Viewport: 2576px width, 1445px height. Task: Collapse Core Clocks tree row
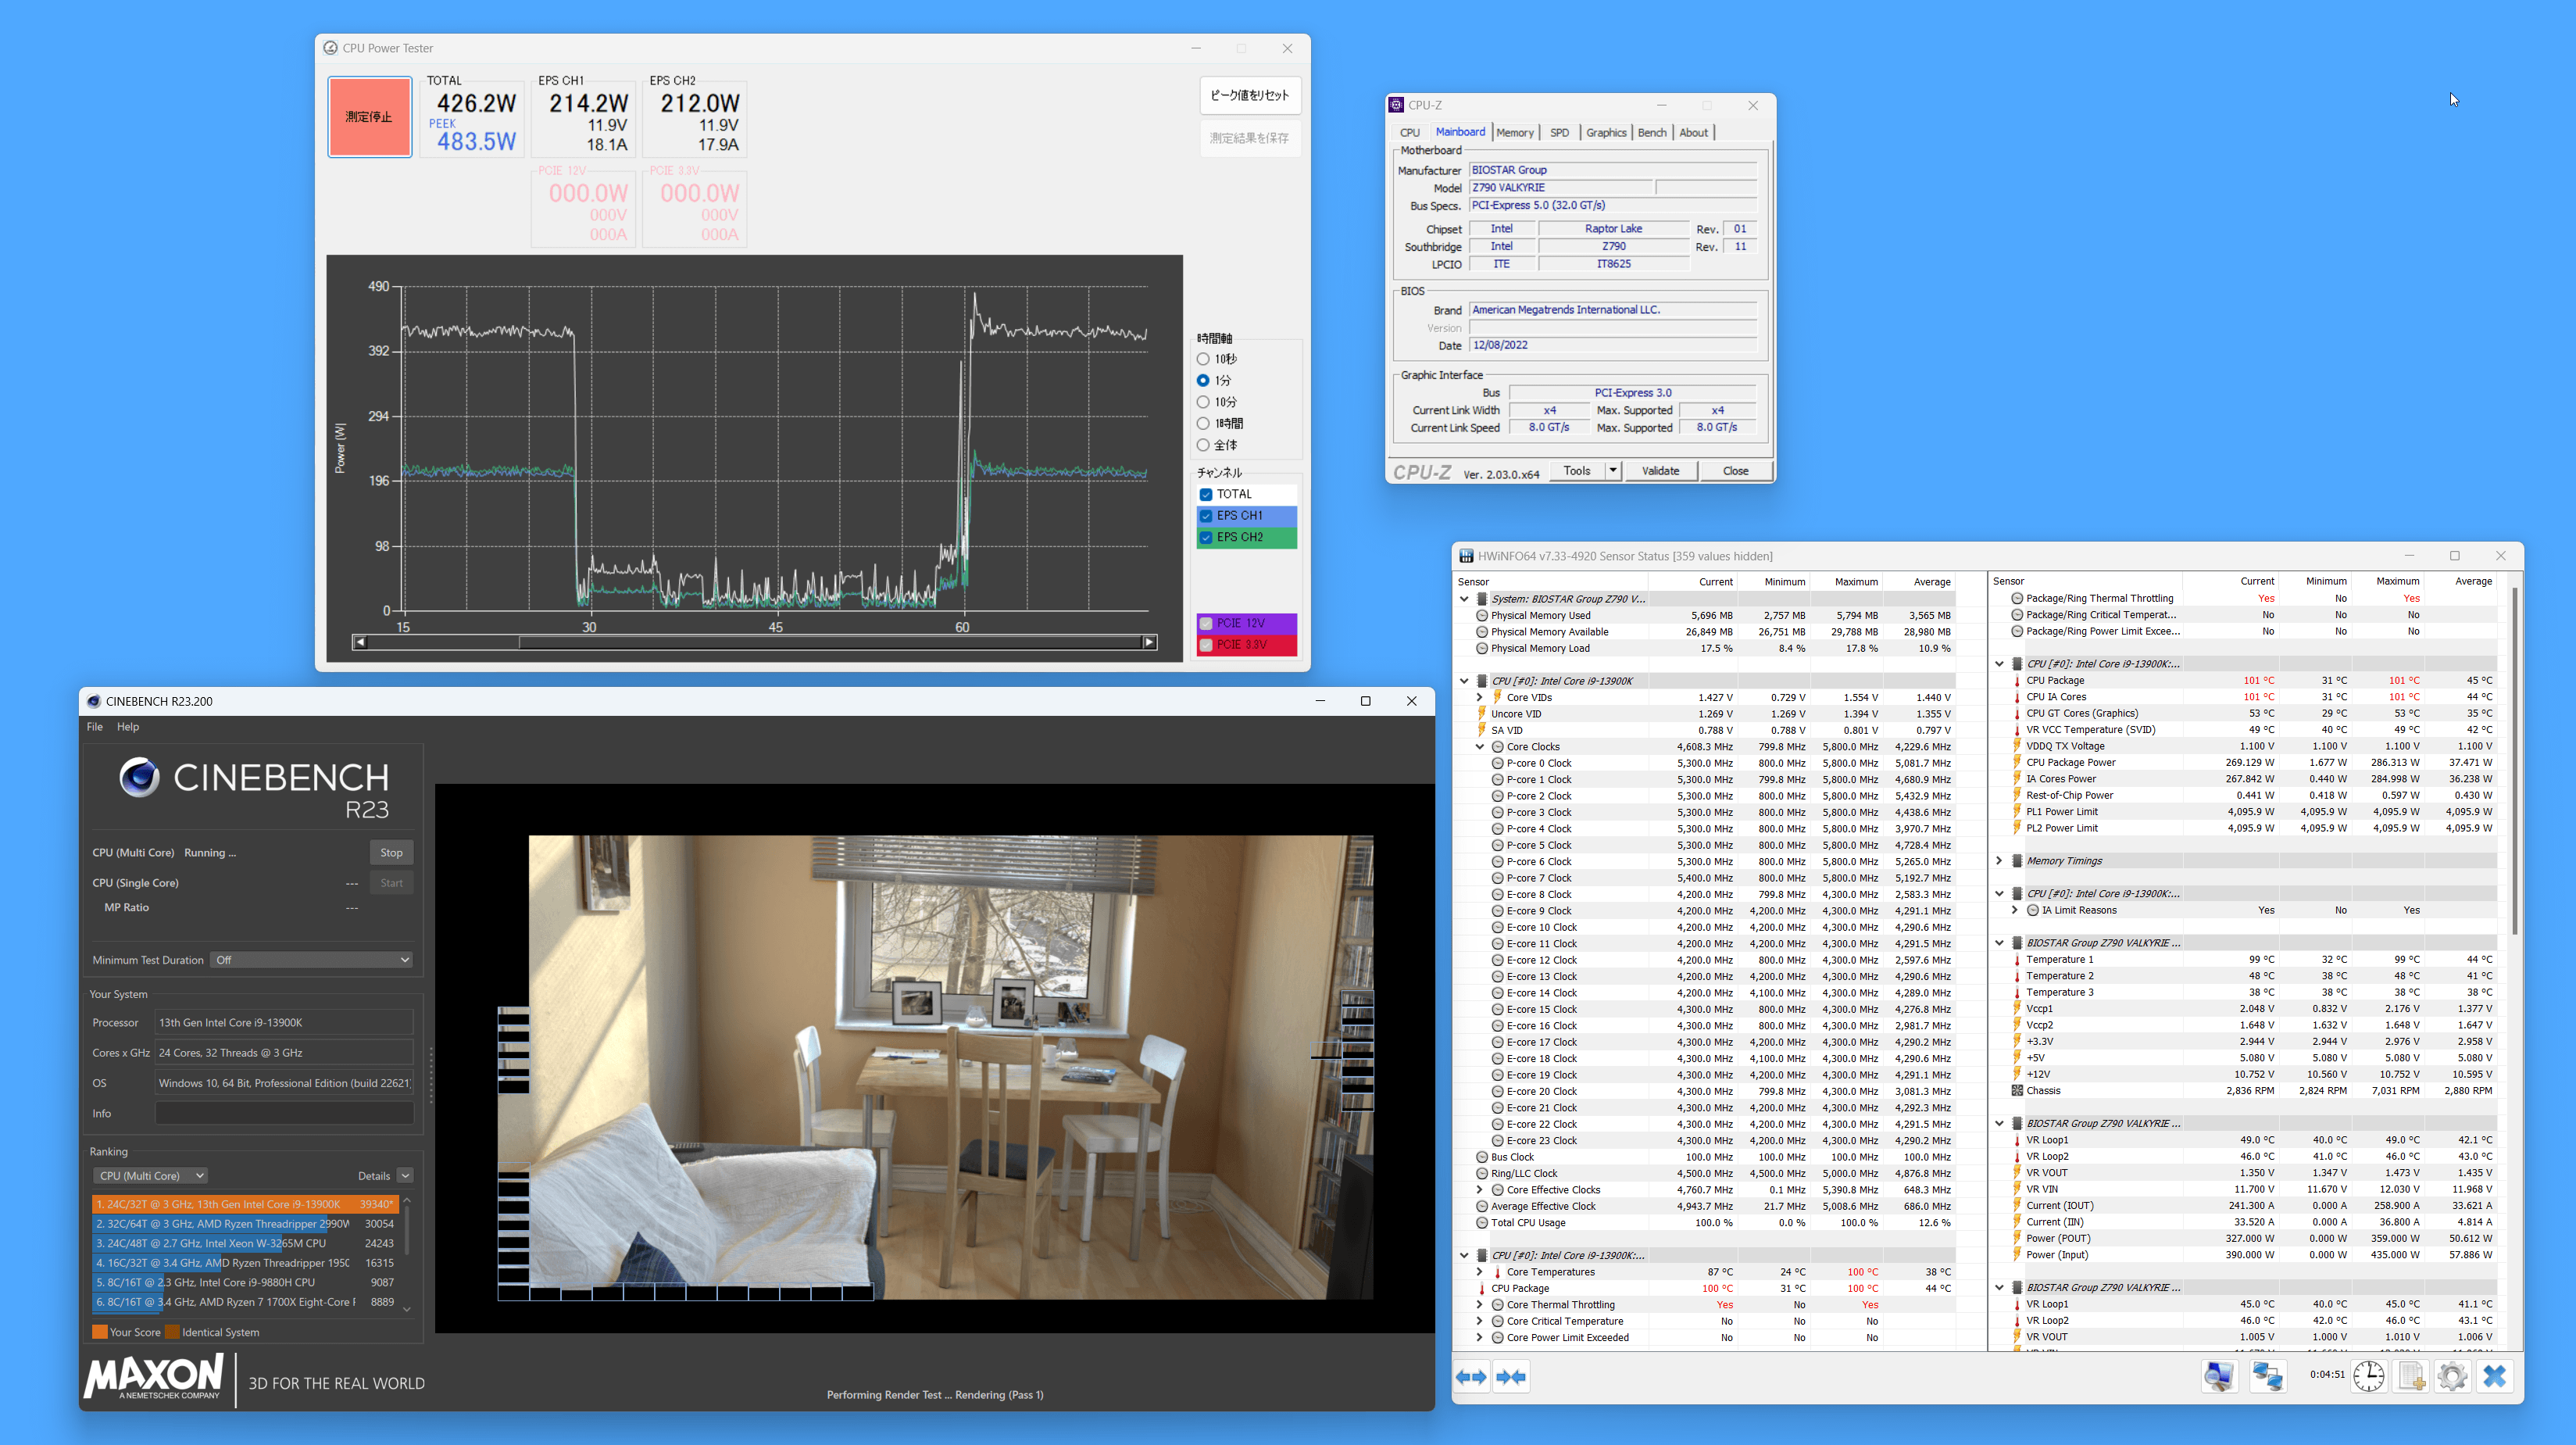coord(1480,747)
